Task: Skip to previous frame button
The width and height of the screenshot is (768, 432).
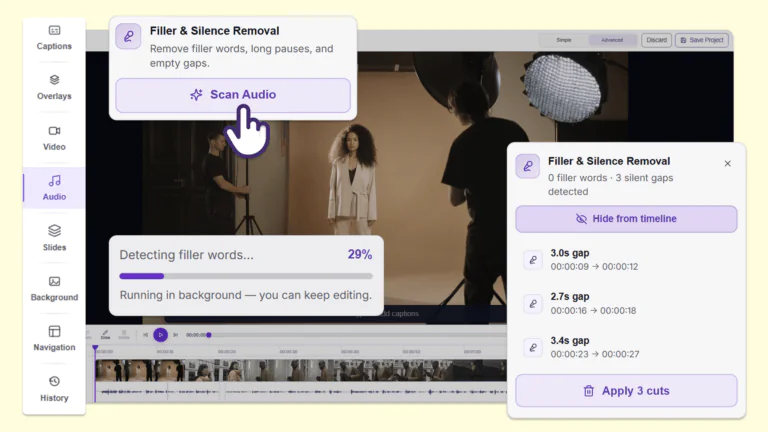Action: click(145, 335)
